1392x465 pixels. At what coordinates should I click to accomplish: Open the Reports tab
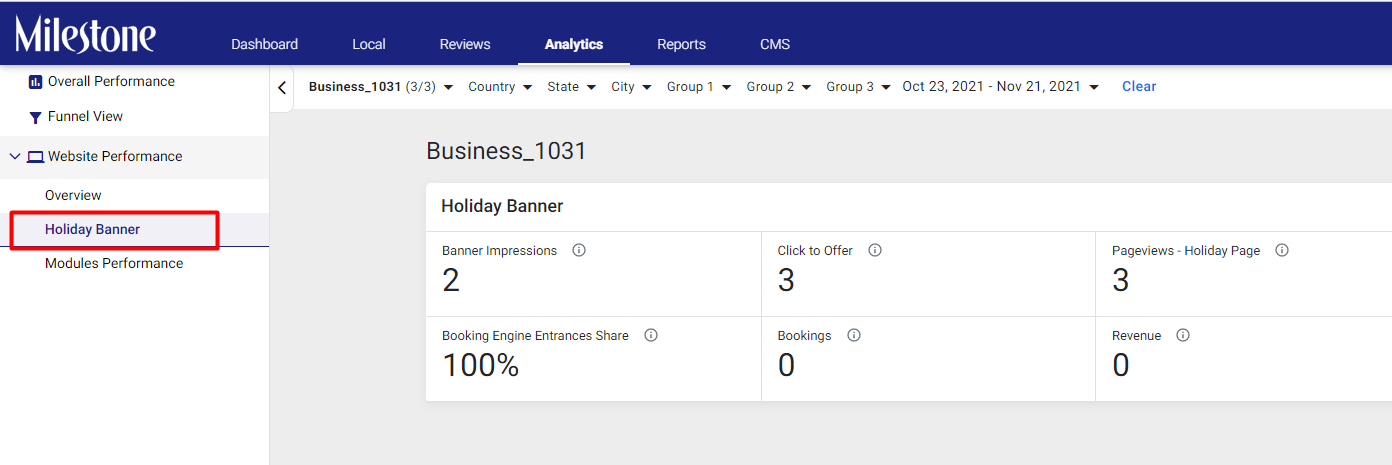click(681, 44)
